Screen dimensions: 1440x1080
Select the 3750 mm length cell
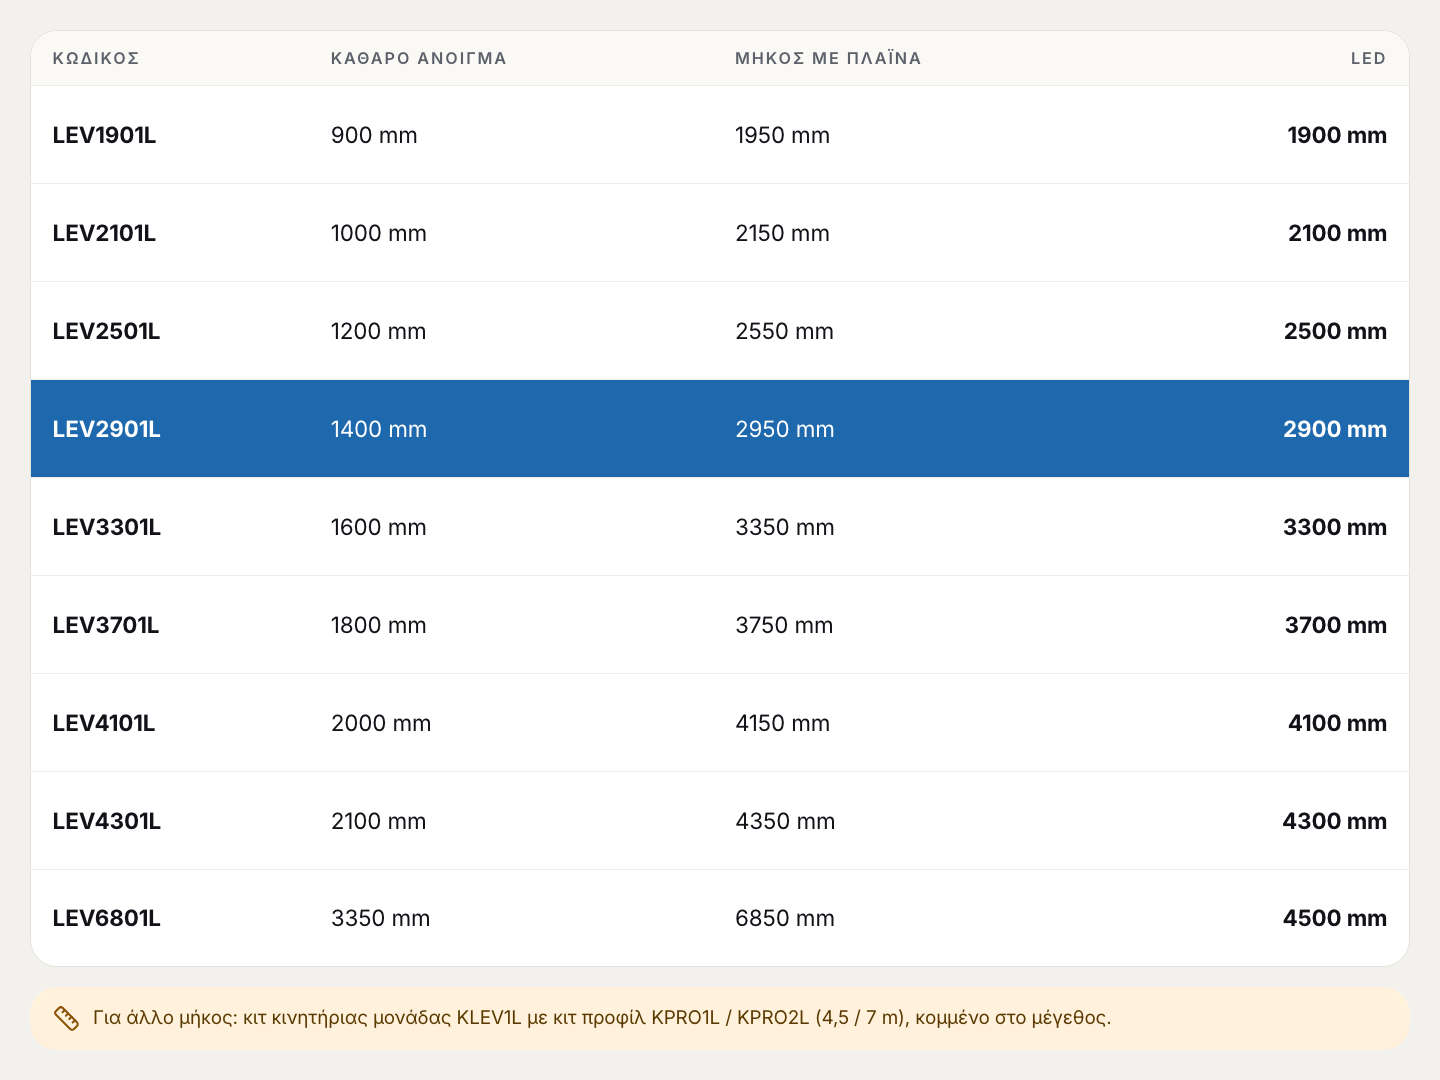[x=784, y=625]
